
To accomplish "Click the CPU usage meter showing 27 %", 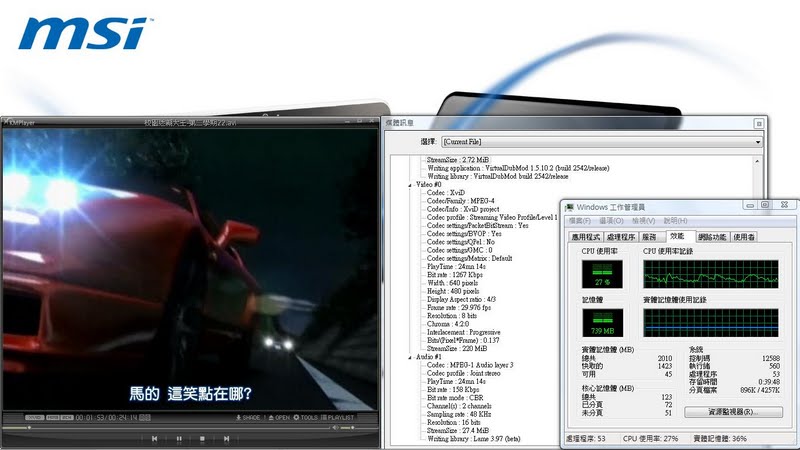I will tap(602, 274).
